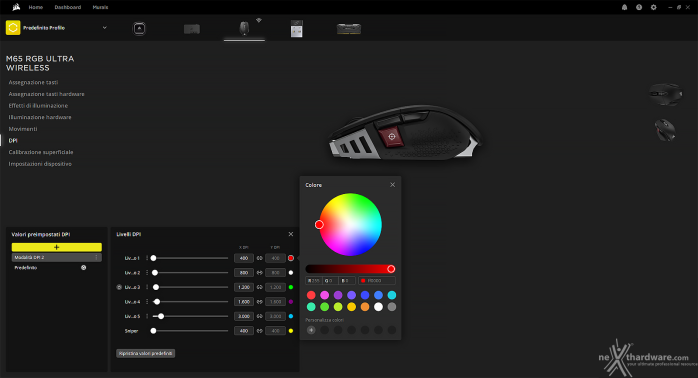
Task: Click the red sniper button on mouse
Action: click(x=391, y=136)
